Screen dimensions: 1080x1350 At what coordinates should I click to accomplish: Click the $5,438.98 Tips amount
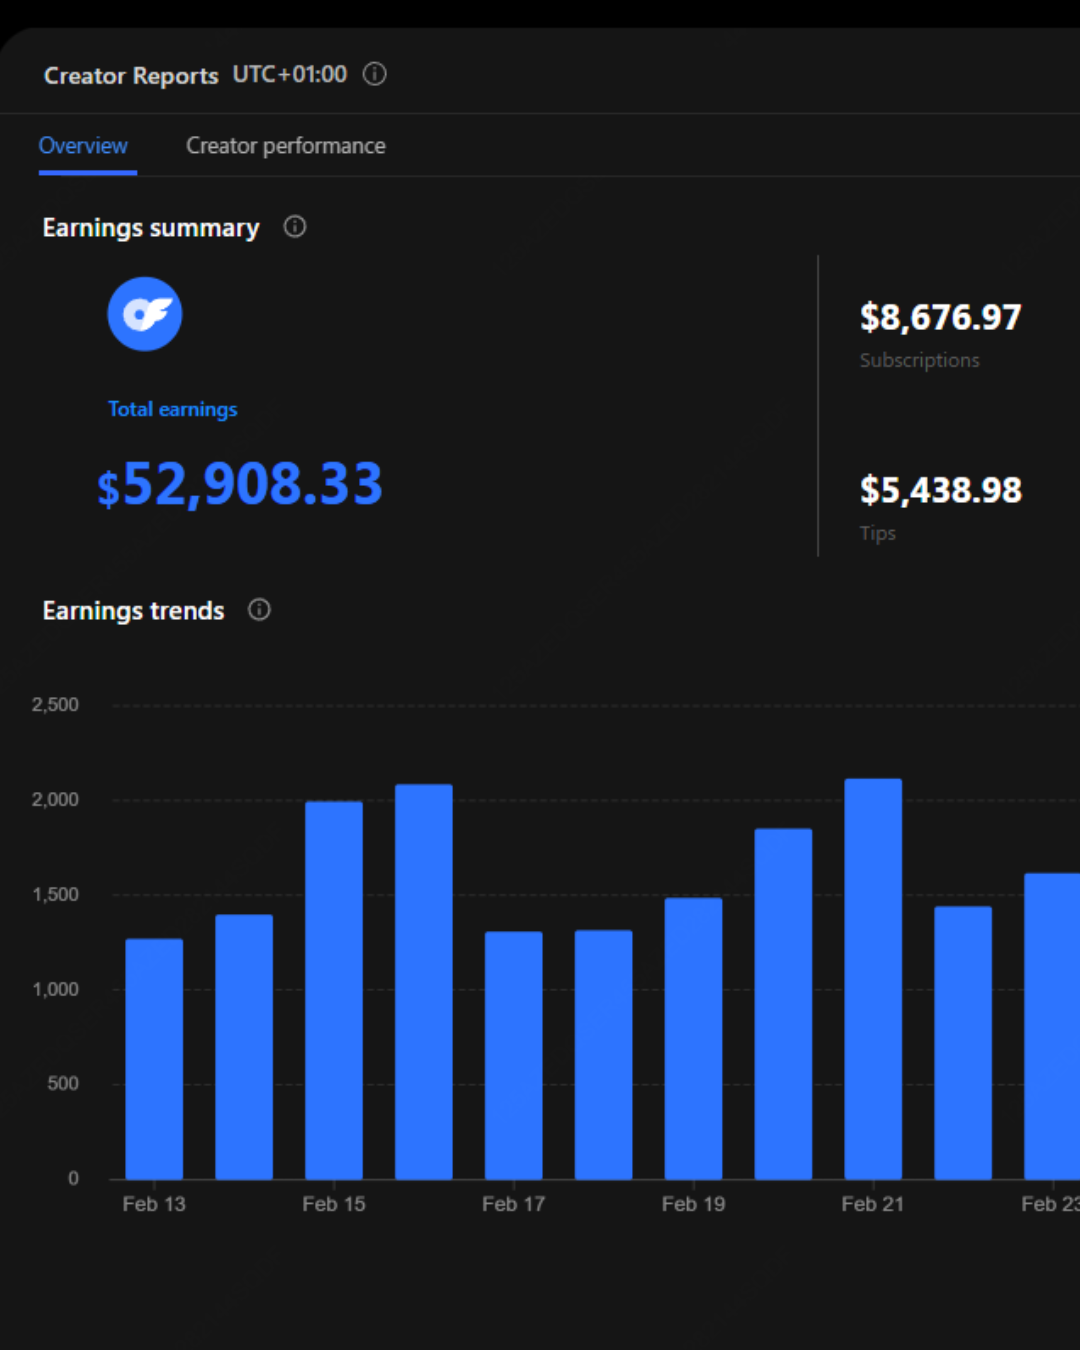940,490
